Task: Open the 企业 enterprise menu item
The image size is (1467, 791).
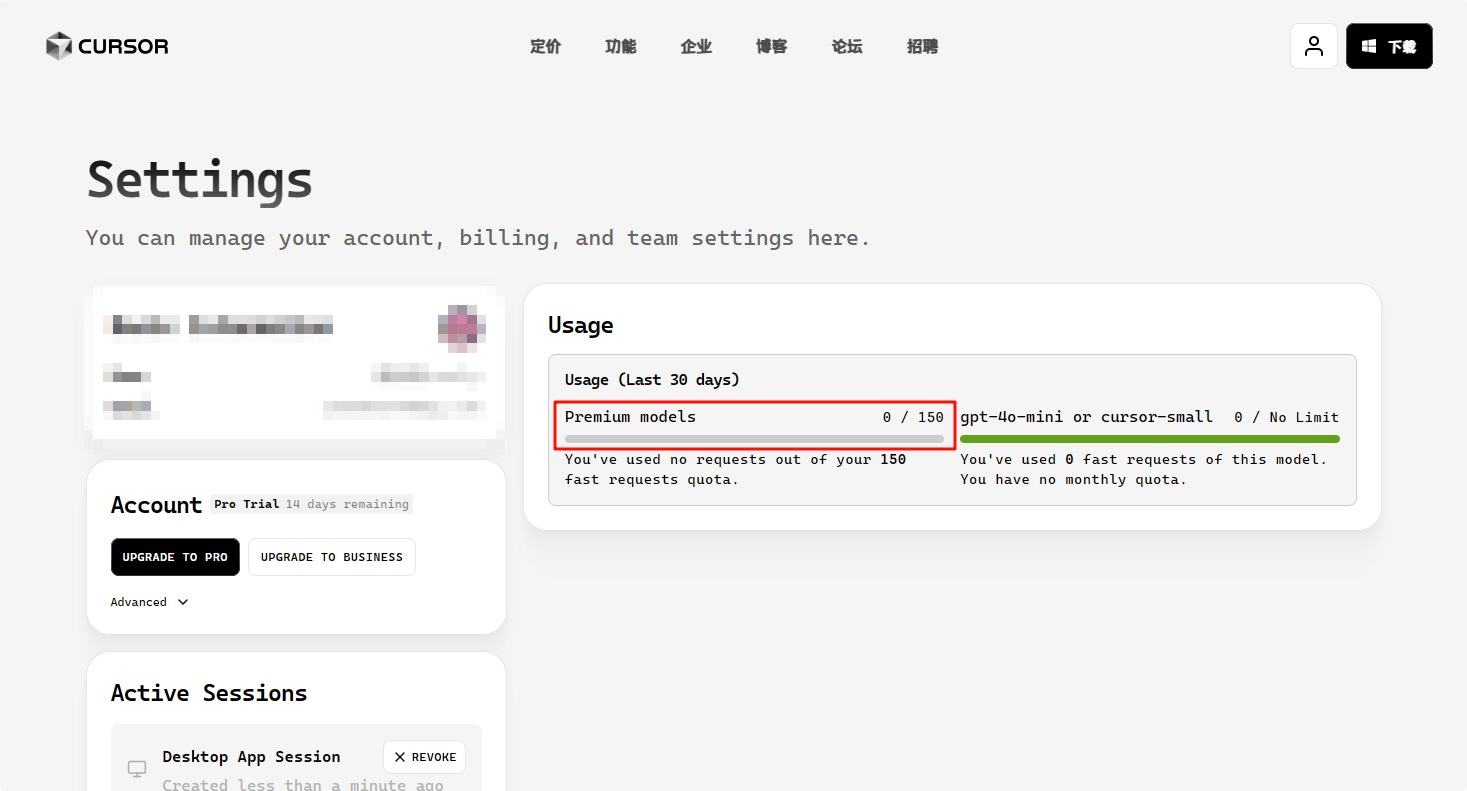Action: [696, 46]
